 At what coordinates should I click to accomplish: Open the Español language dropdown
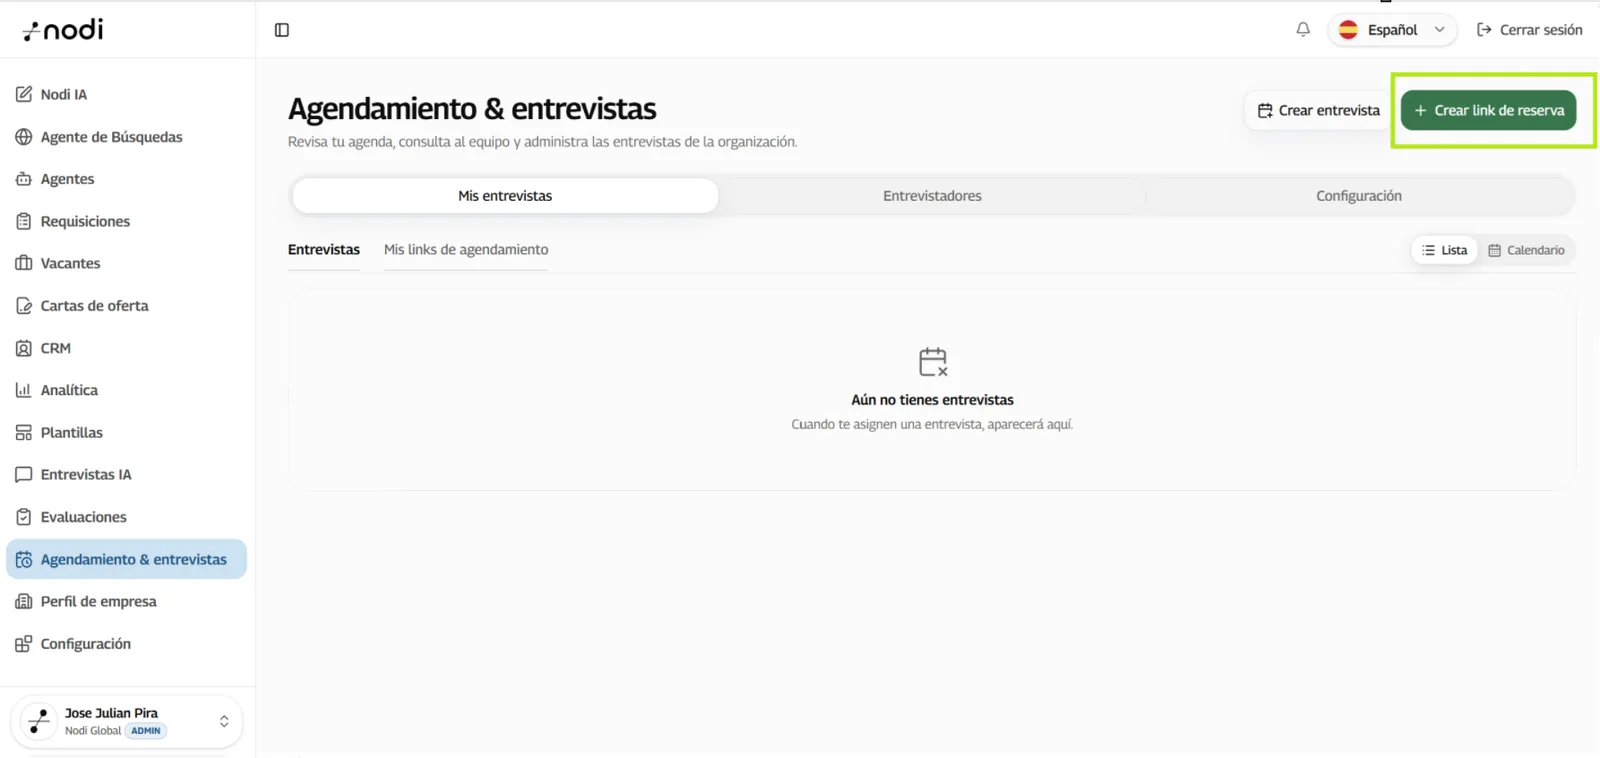1392,30
